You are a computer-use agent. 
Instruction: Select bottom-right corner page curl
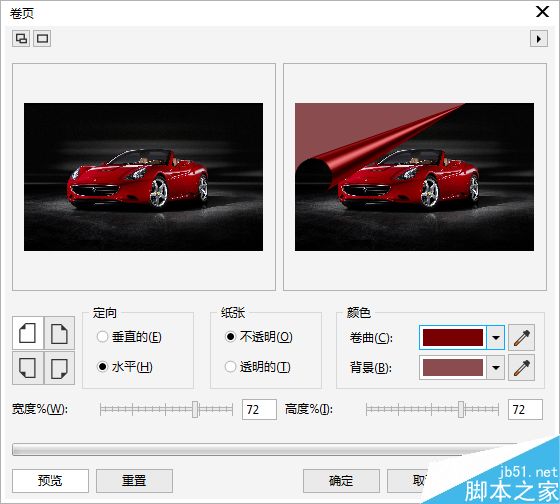[59, 368]
